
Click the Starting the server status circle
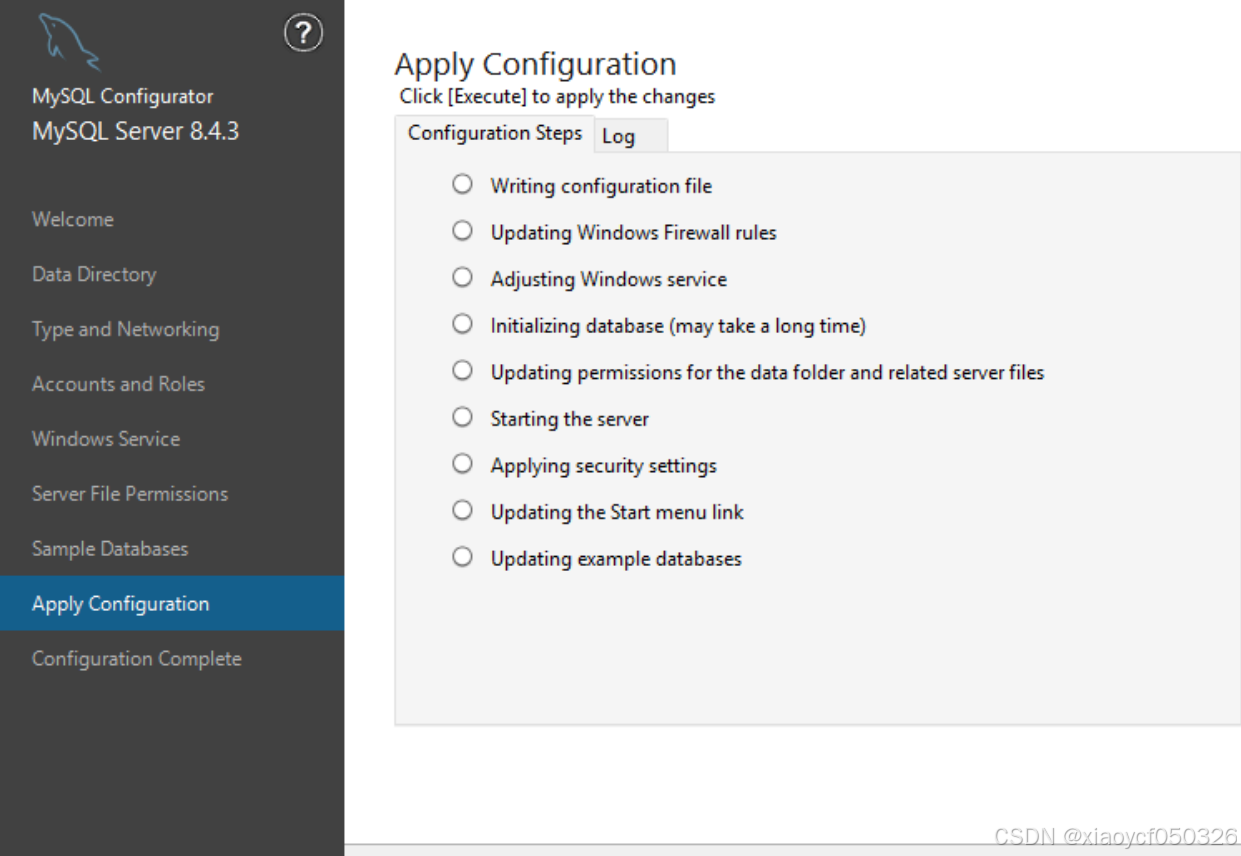(x=462, y=417)
